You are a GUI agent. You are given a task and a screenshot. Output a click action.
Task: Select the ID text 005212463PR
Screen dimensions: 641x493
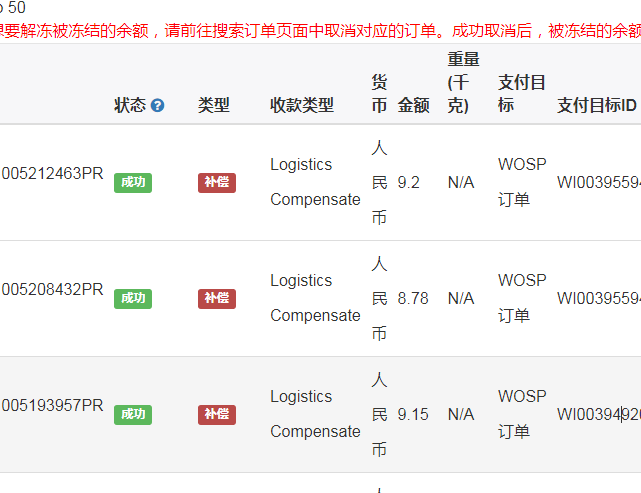52,174
